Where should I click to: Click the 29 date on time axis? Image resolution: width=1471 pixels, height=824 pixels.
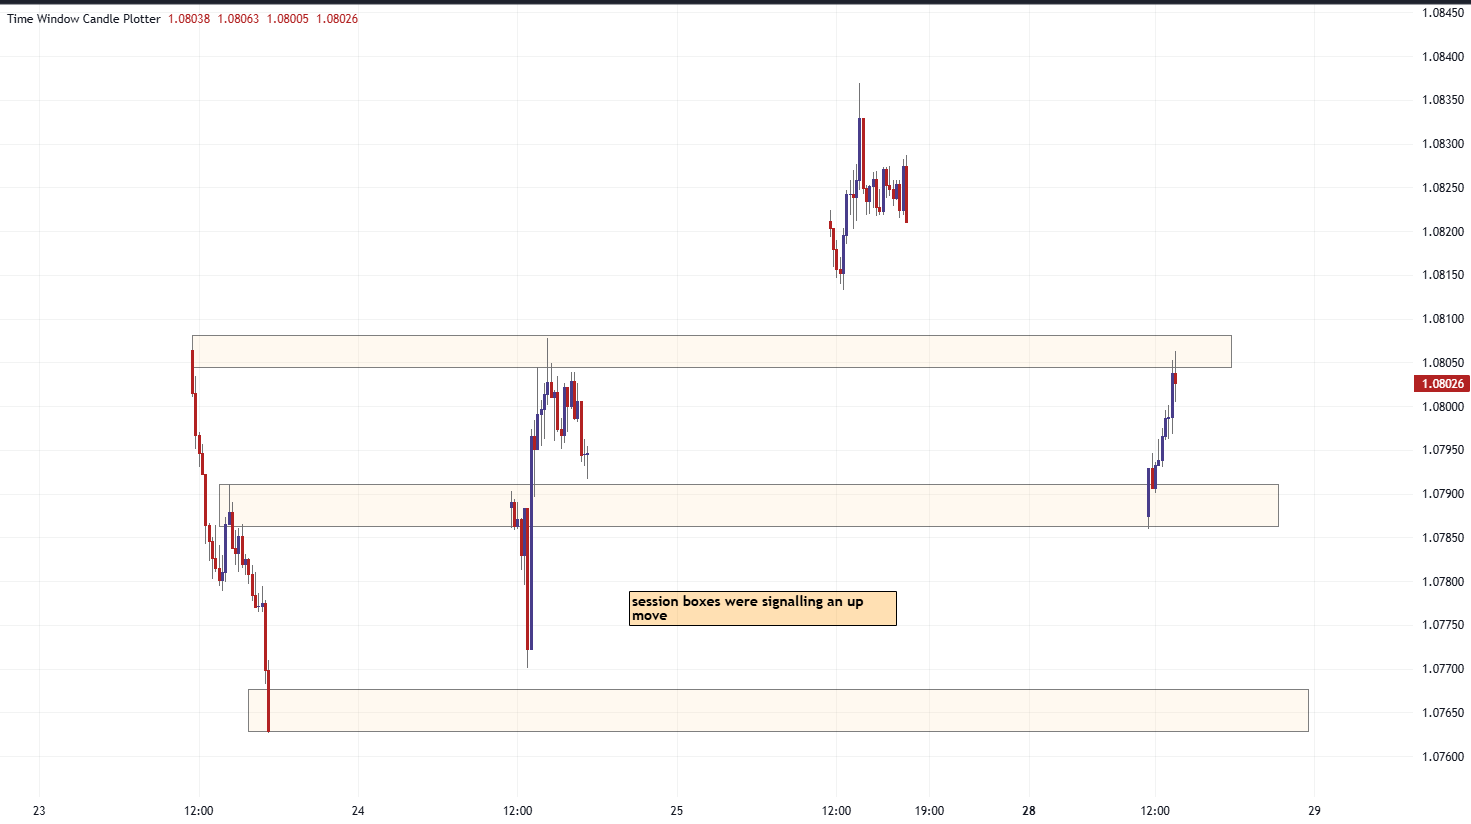click(x=1315, y=810)
